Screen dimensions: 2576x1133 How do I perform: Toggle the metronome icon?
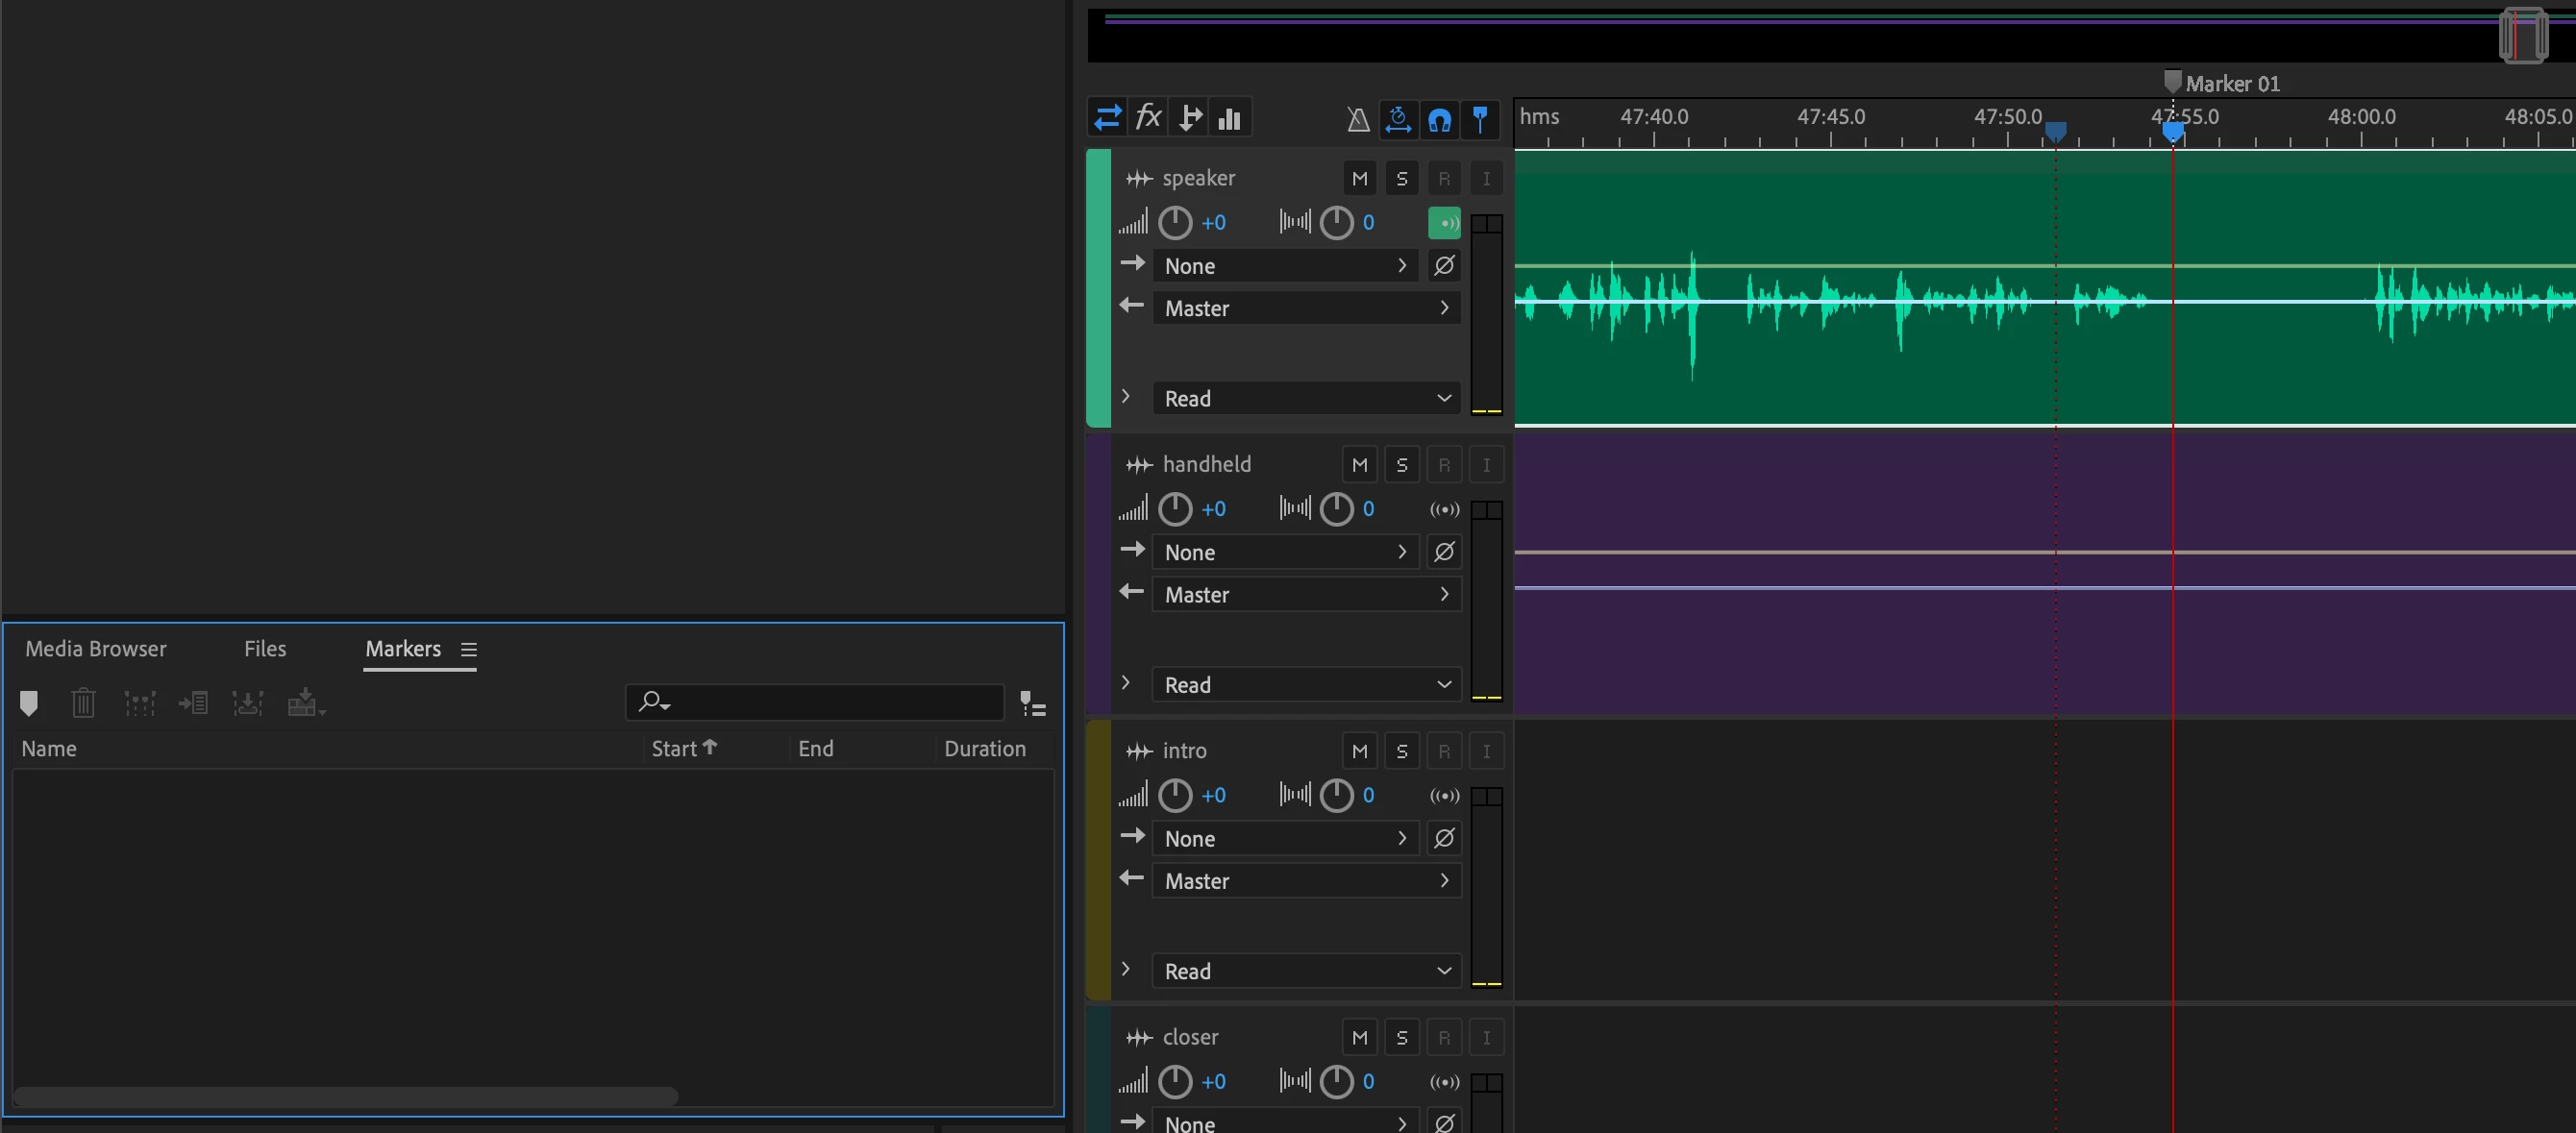tap(1357, 120)
